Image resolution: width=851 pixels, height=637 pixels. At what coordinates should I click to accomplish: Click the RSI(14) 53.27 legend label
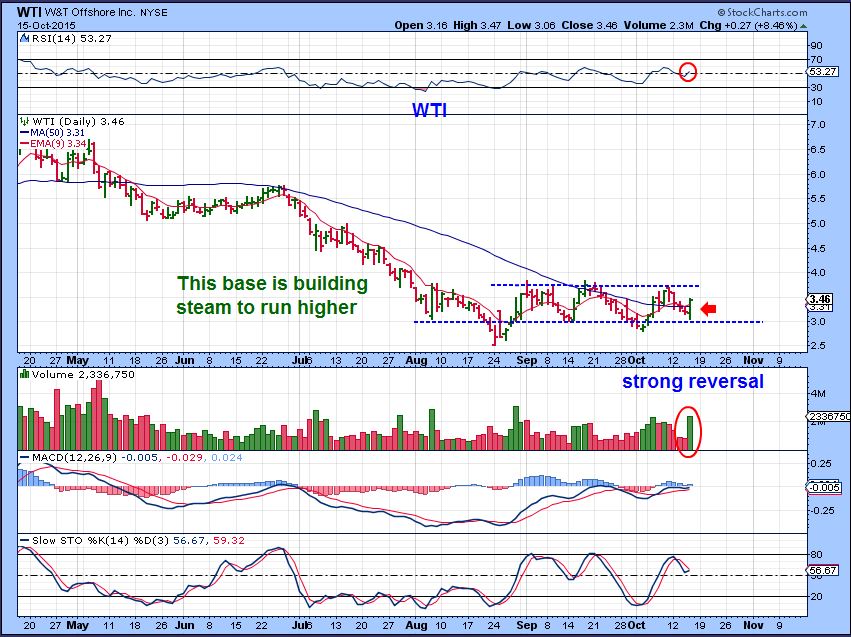coord(72,39)
